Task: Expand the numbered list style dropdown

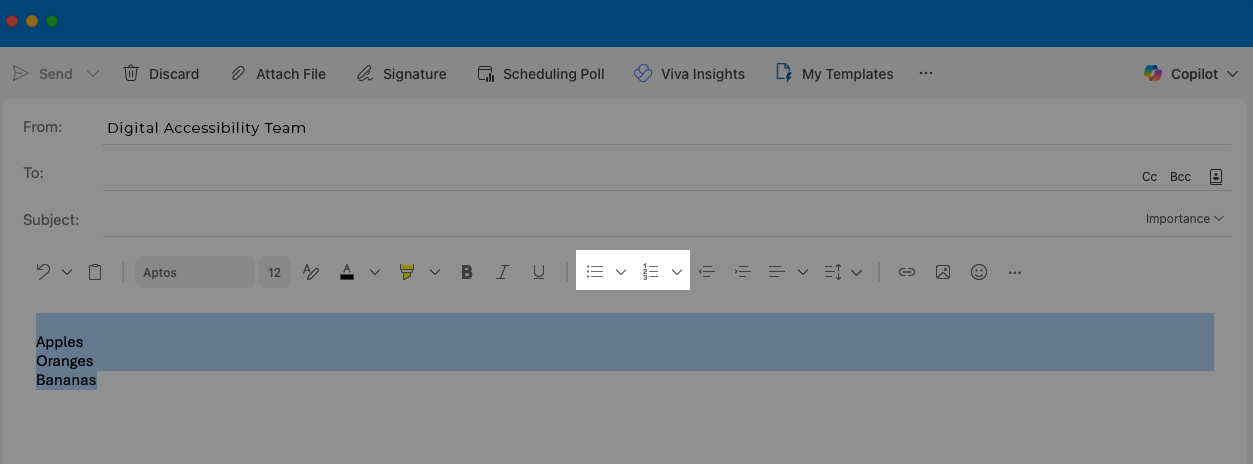Action: click(677, 272)
